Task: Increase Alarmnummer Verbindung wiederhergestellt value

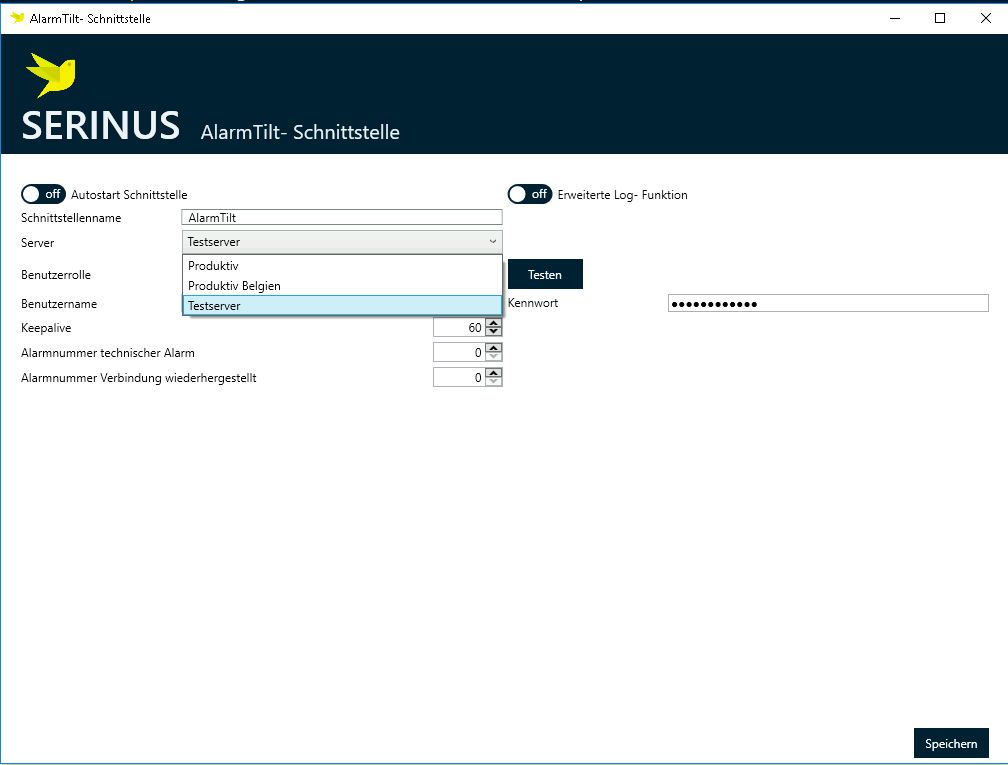Action: point(493,373)
